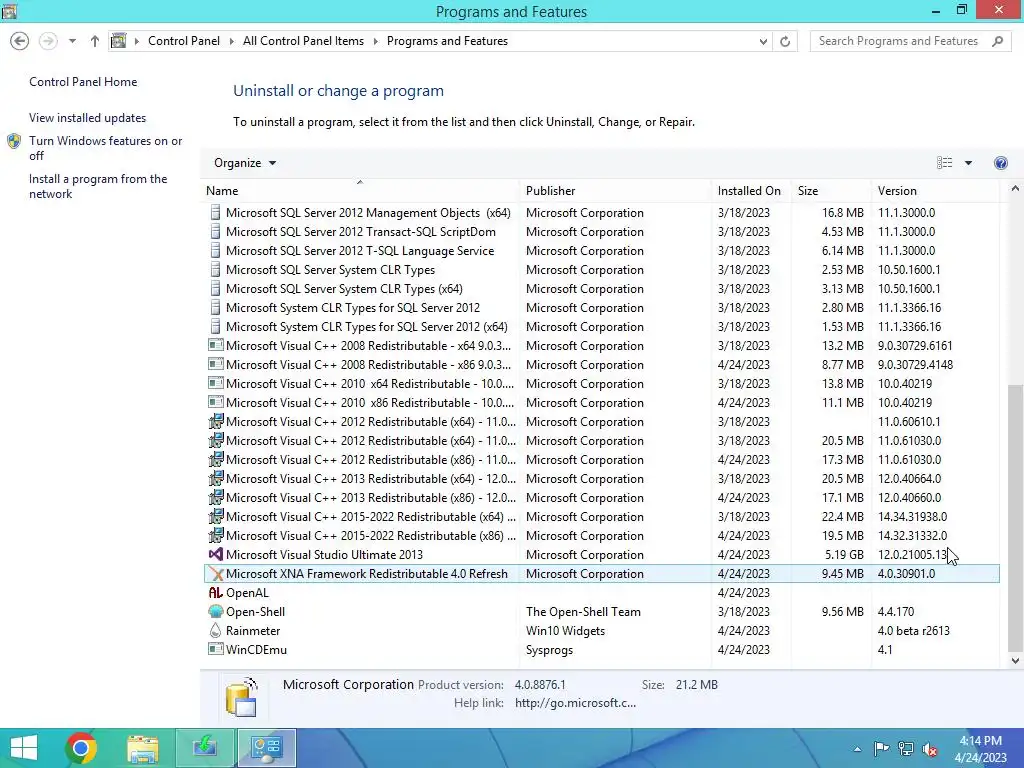Click the Rainmeter droplet icon
The height and width of the screenshot is (768, 1024).
point(216,630)
